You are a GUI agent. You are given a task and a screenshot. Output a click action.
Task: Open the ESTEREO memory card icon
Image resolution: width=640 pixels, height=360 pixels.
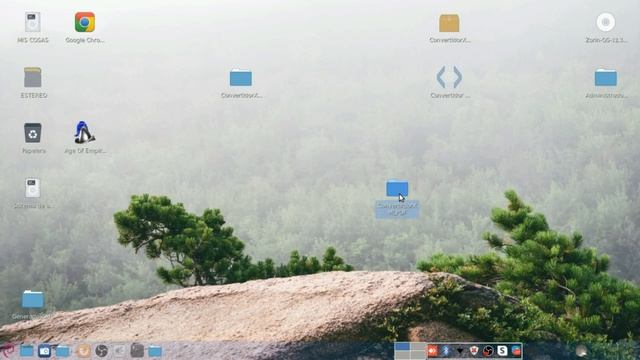pyautogui.click(x=33, y=77)
